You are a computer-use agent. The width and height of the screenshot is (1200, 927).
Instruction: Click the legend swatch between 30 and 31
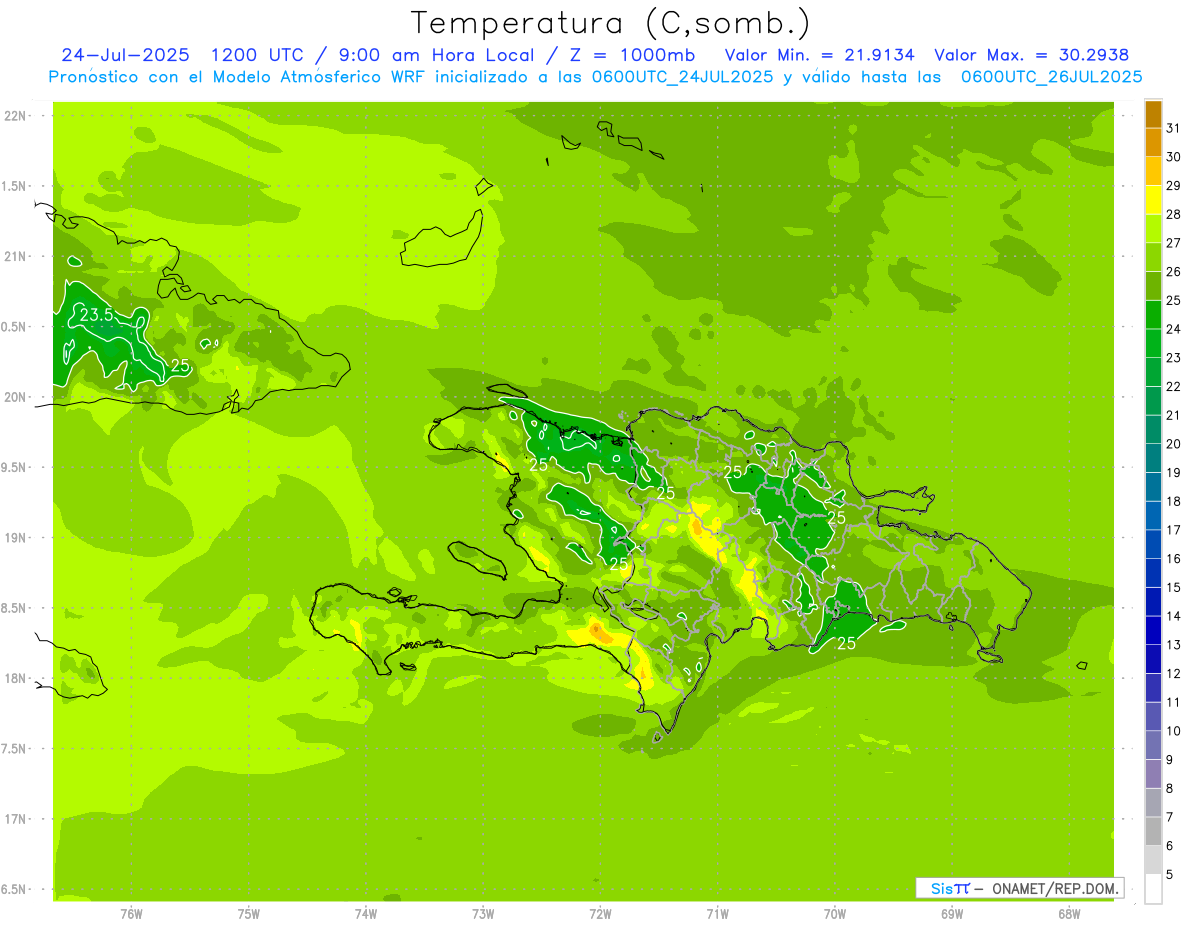coord(1153,142)
